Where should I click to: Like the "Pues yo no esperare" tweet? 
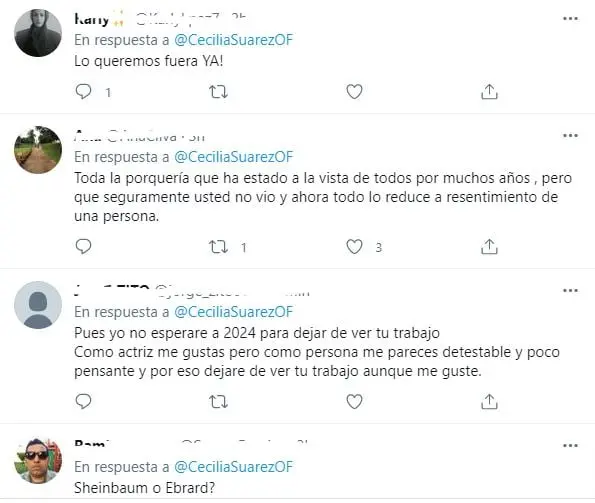354,402
